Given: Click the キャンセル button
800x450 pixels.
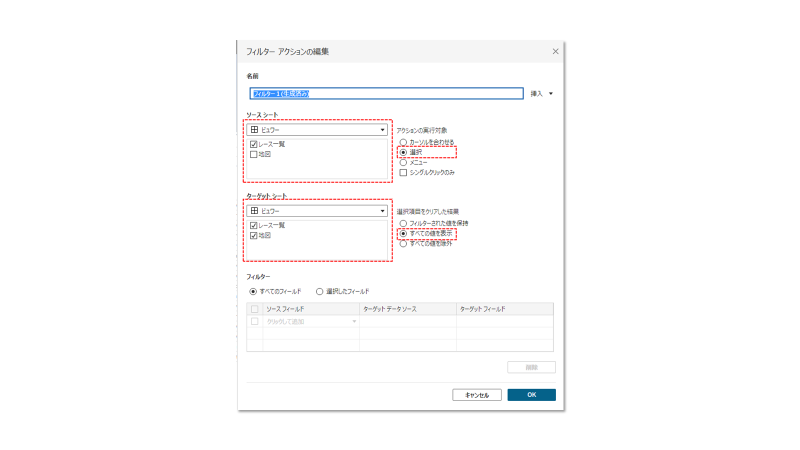Looking at the screenshot, I should 477,395.
